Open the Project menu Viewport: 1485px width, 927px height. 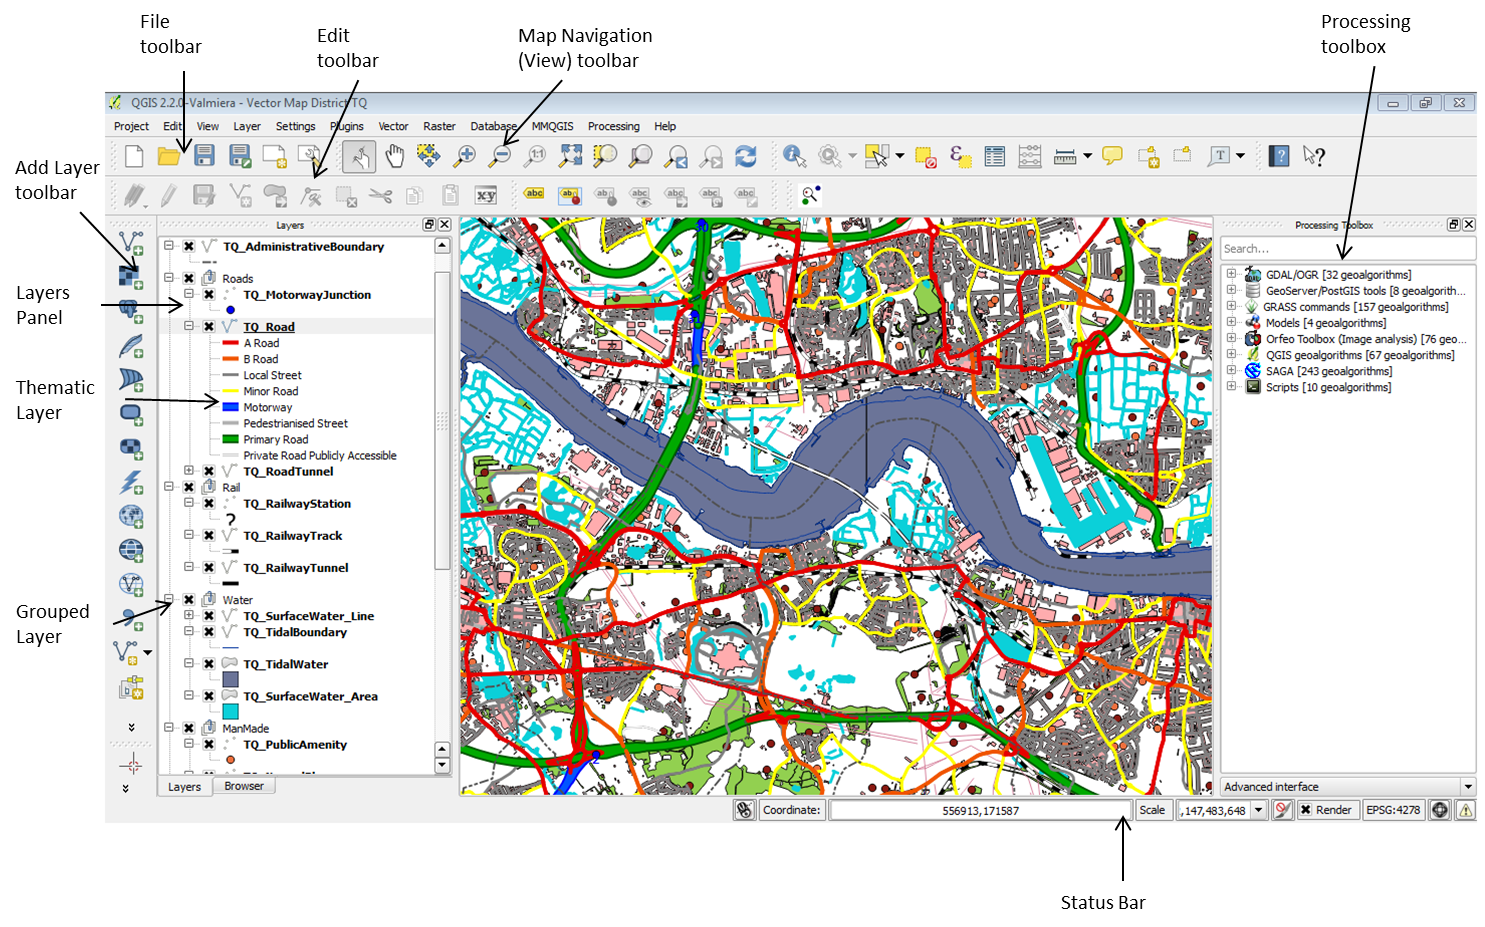click(131, 126)
